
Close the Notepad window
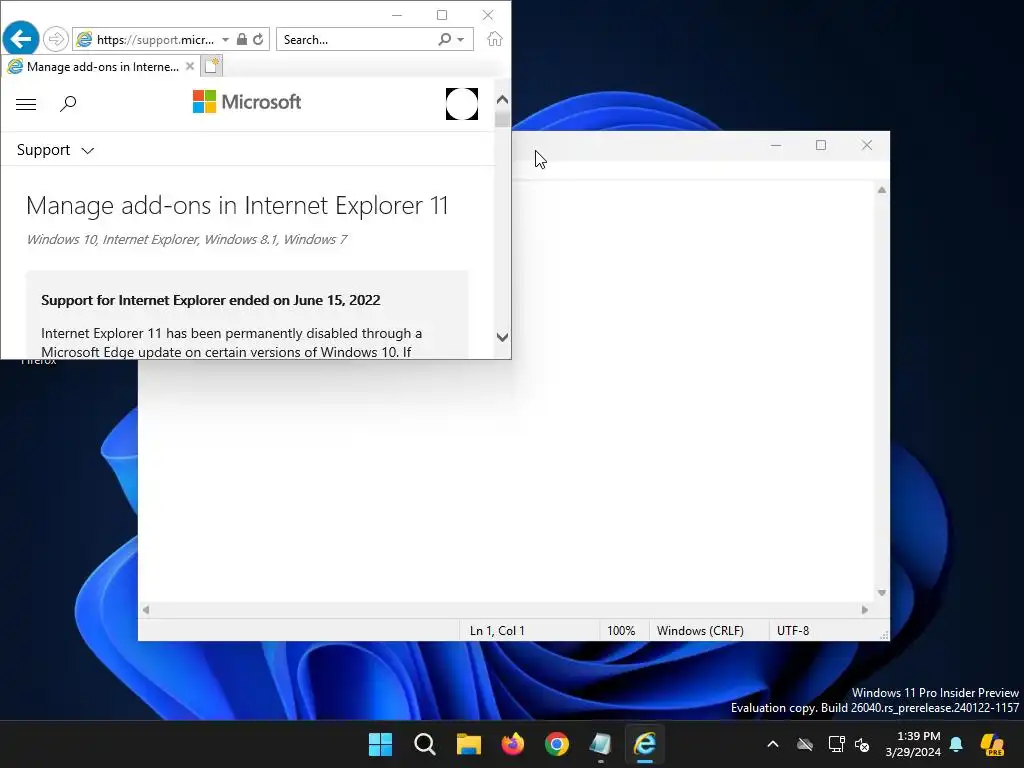click(x=867, y=145)
